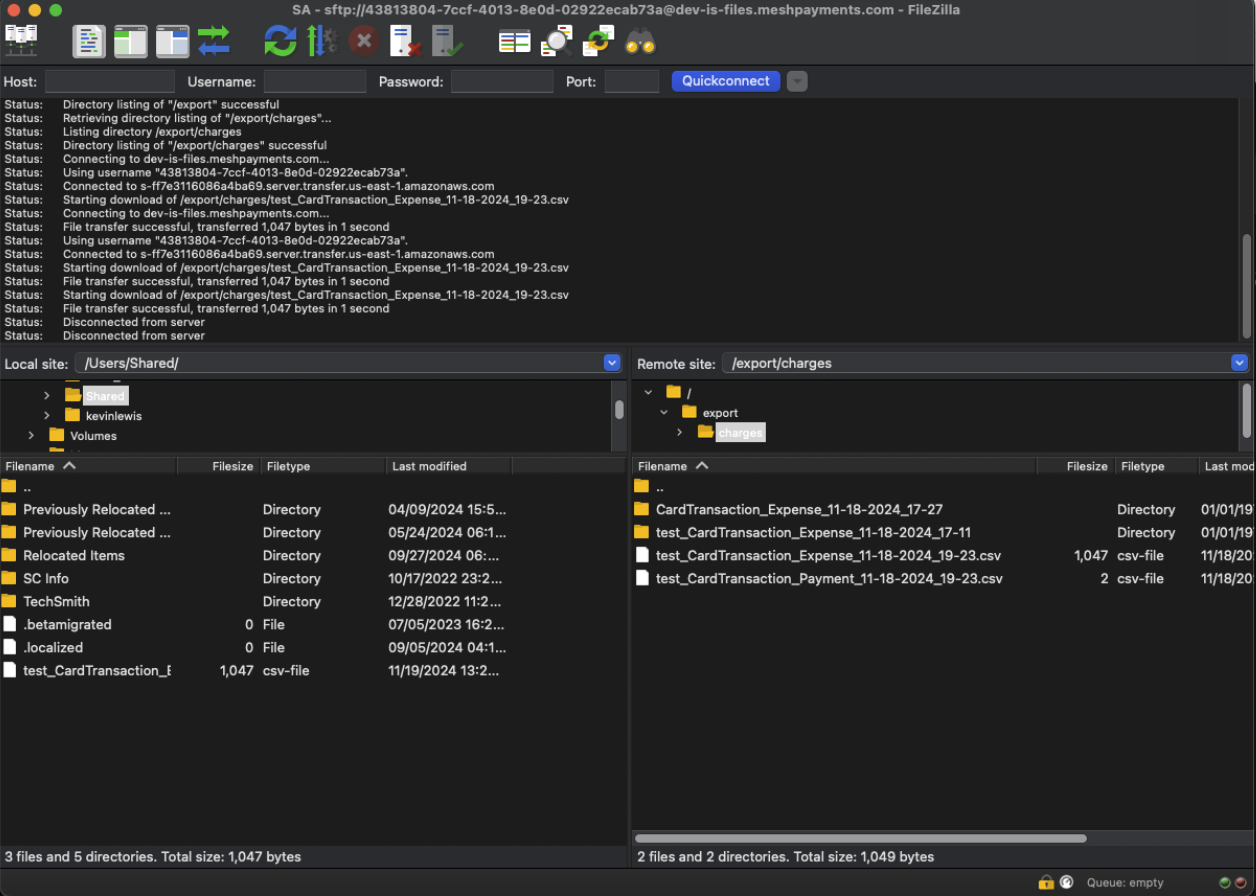Expand the Shared folder in local tree
The height and width of the screenshot is (896, 1256).
pos(47,396)
